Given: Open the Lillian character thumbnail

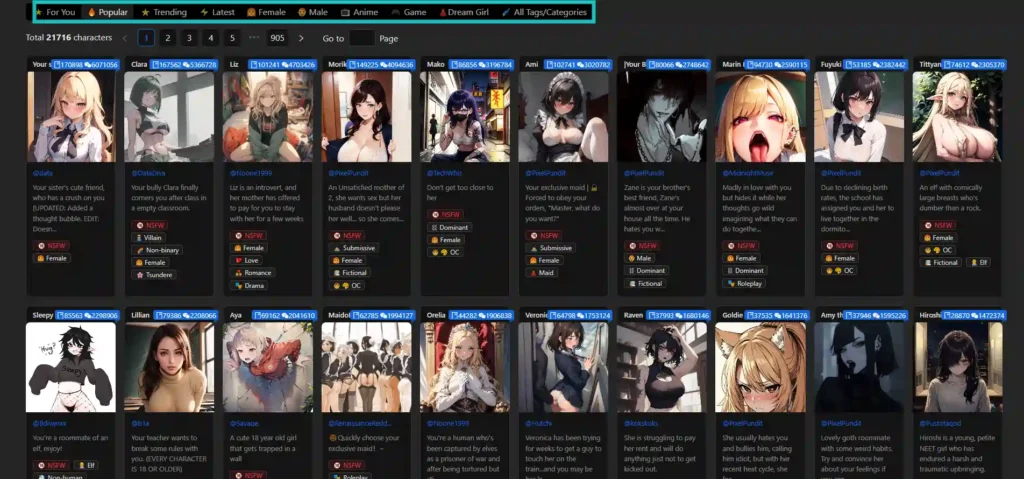Looking at the screenshot, I should [170, 367].
